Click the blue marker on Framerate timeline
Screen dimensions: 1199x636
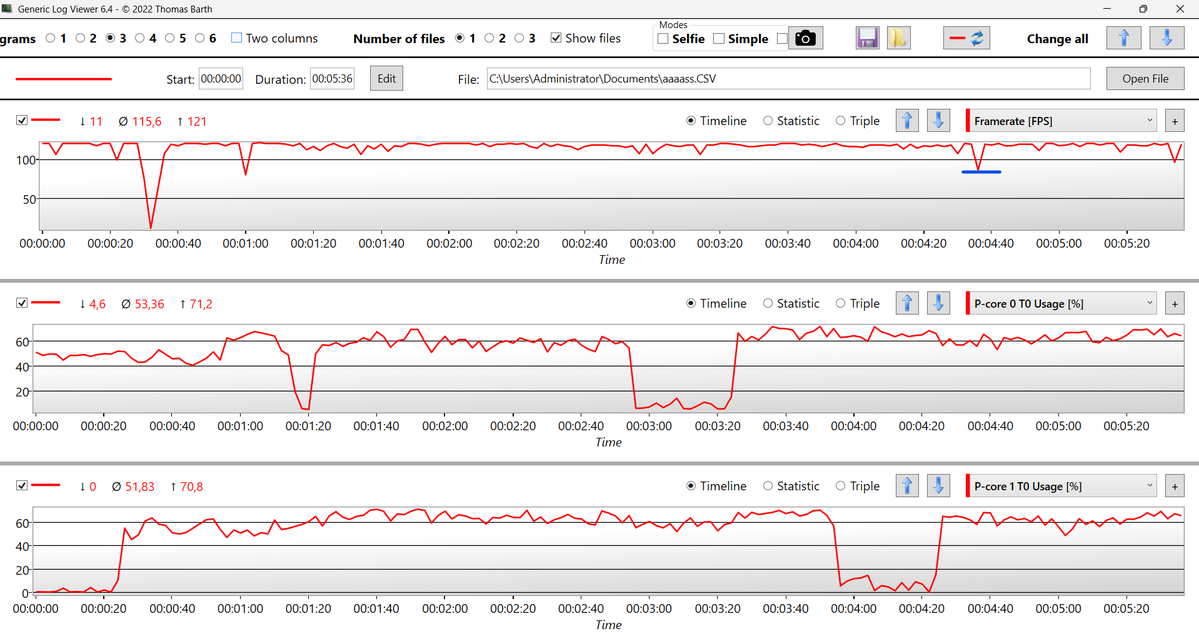tap(981, 172)
